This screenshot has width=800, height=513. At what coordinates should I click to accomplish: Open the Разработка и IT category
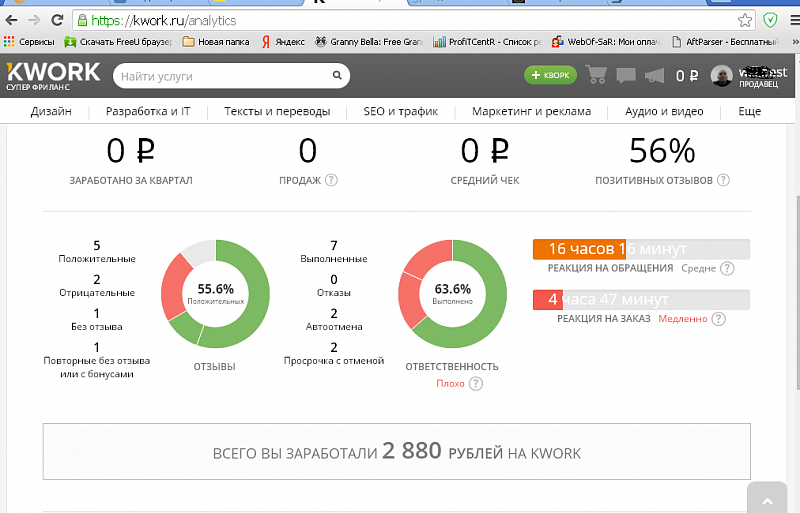148,111
